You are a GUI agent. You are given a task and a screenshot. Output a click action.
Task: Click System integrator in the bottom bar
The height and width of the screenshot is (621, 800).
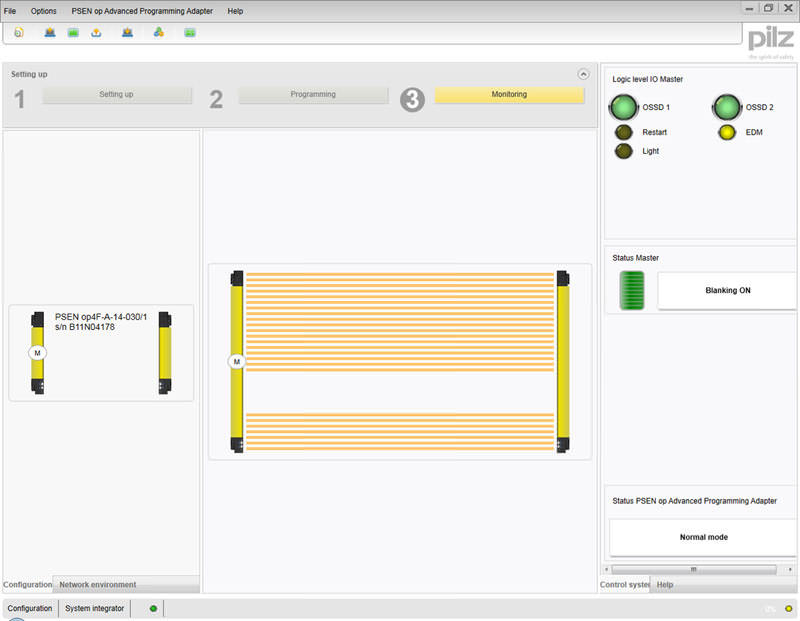click(94, 608)
